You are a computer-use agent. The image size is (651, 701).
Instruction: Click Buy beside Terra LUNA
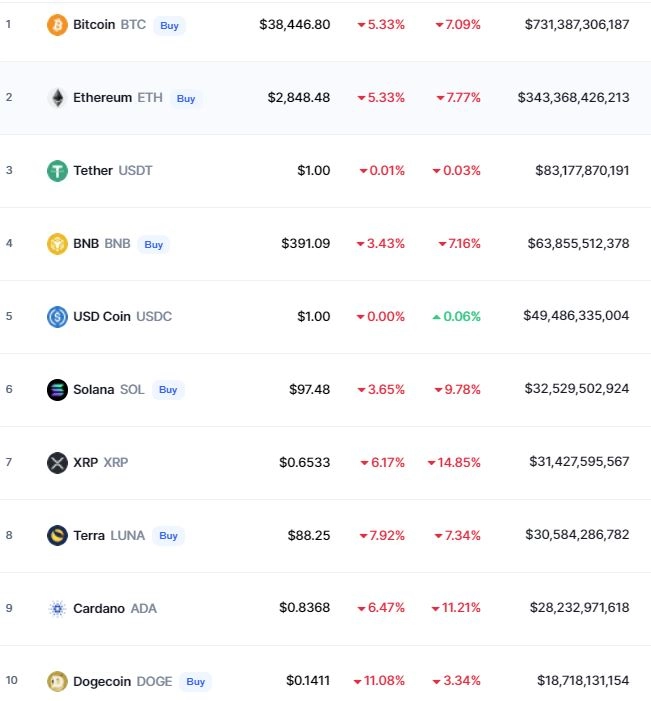pyautogui.click(x=168, y=536)
